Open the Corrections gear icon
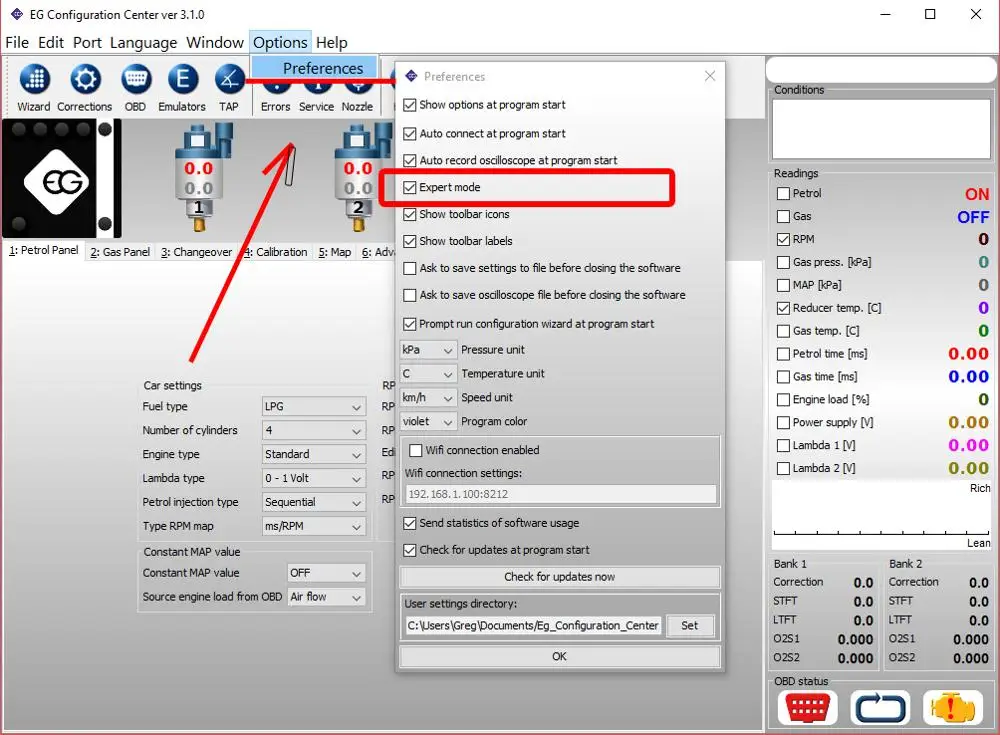 85,79
